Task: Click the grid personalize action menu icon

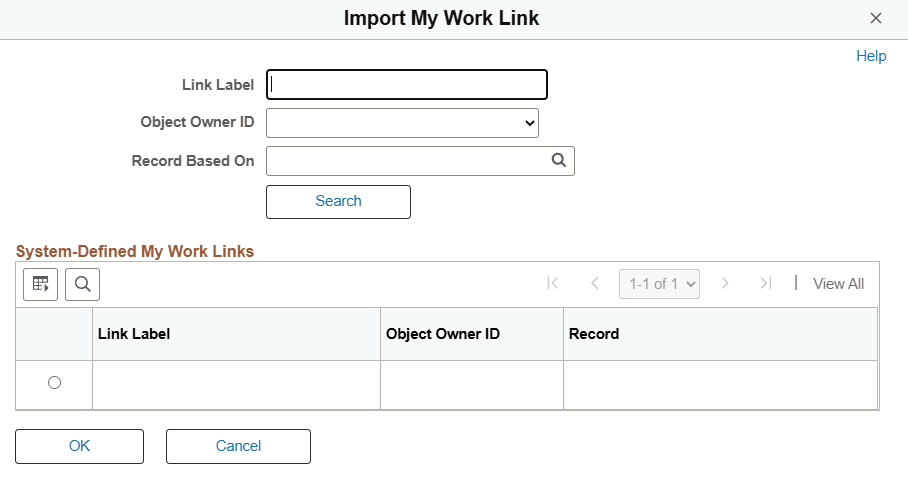Action: coord(40,284)
